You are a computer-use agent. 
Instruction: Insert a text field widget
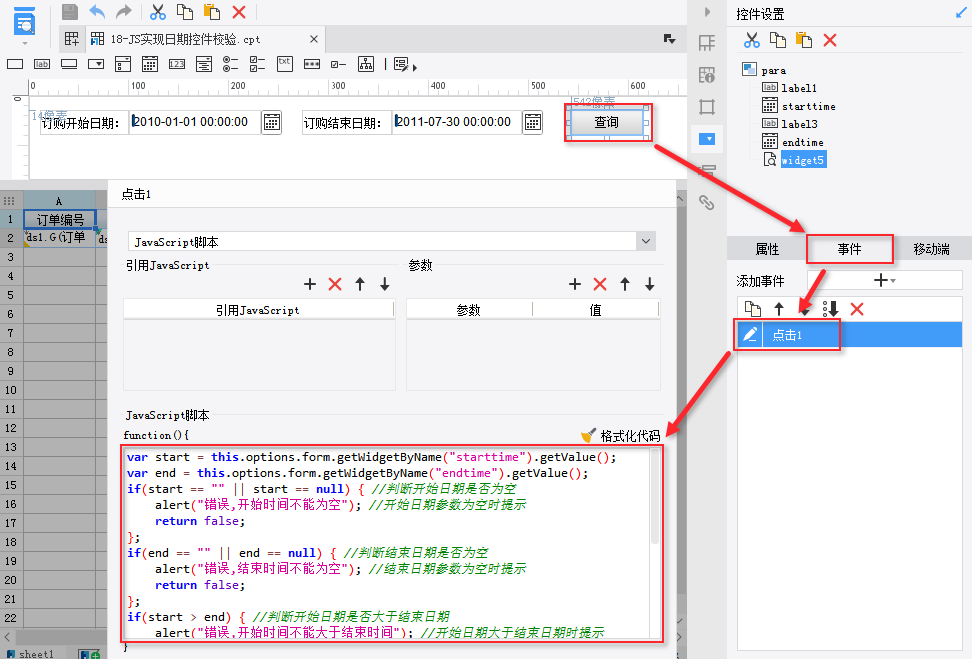(x=15, y=64)
